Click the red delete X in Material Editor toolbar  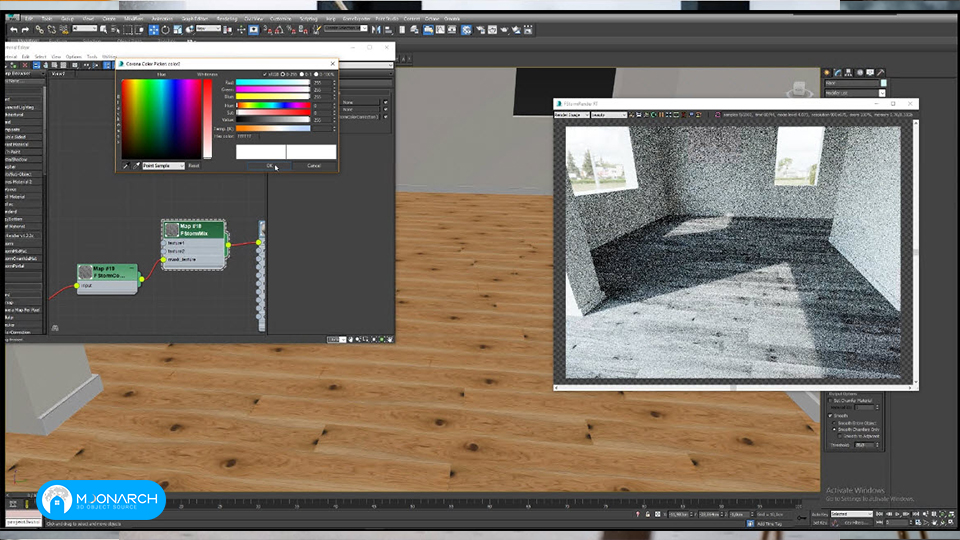(25, 65)
